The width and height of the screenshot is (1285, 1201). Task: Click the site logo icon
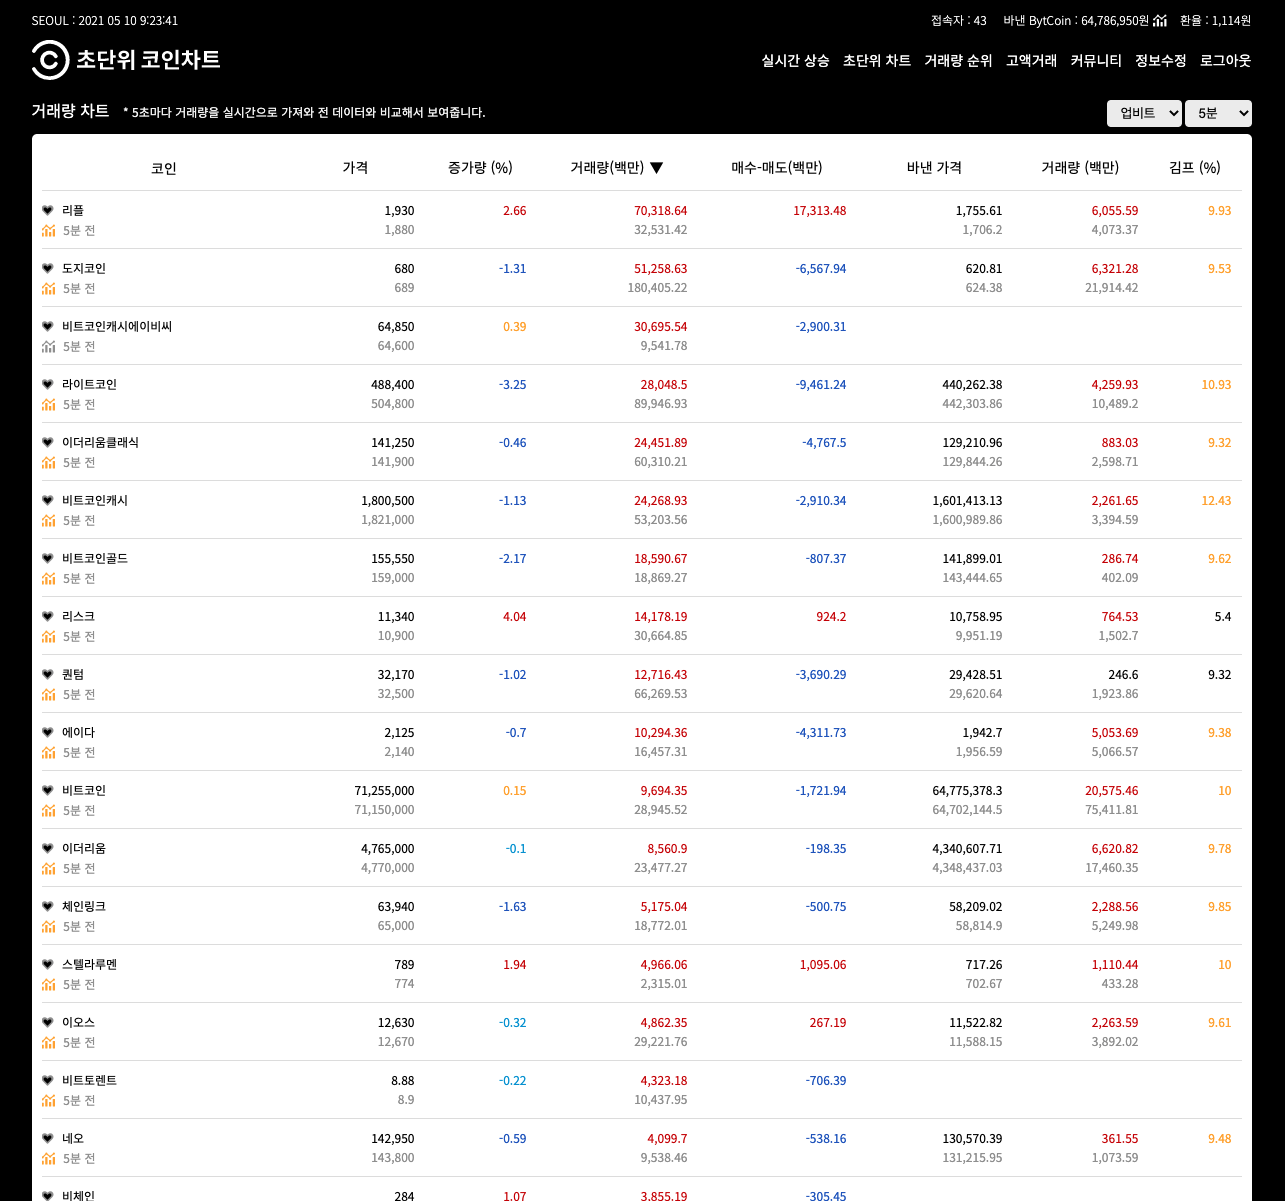(50, 60)
